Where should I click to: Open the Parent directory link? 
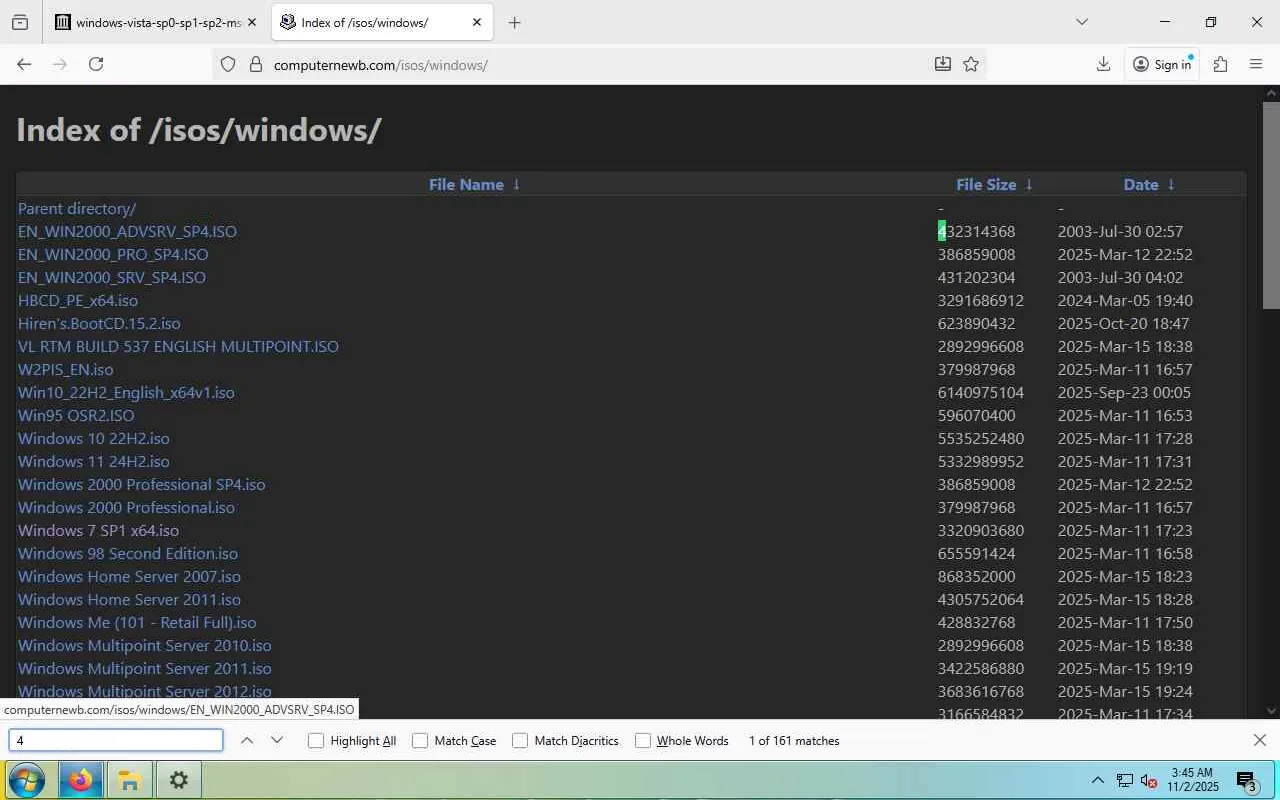click(x=77, y=208)
